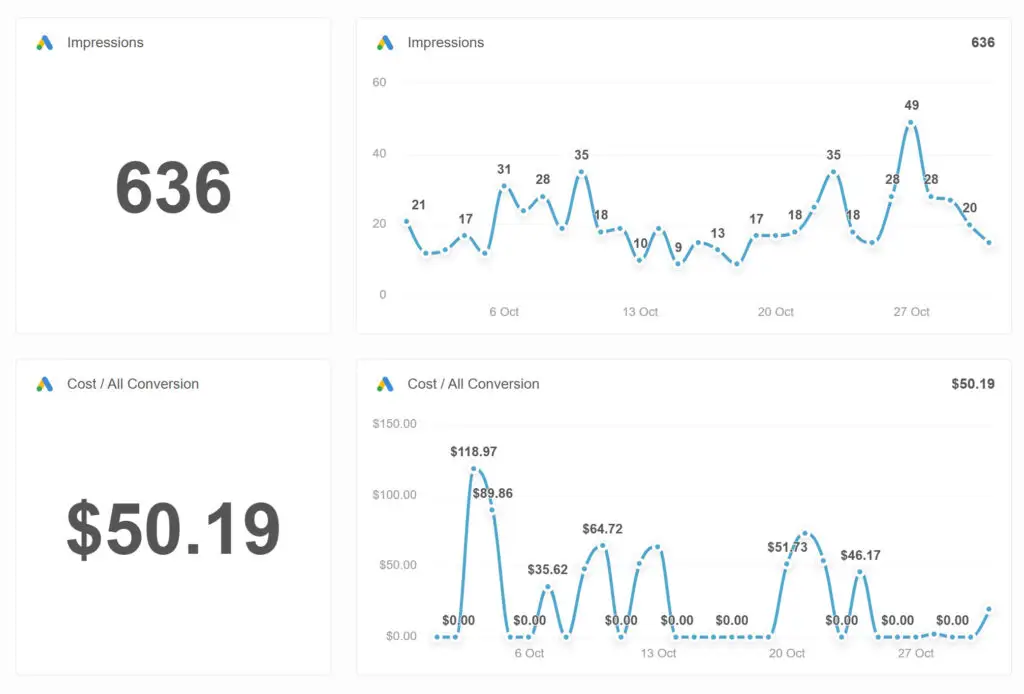Click Google Ads icon on Impressions stat card
The height and width of the screenshot is (694, 1024).
44,43
